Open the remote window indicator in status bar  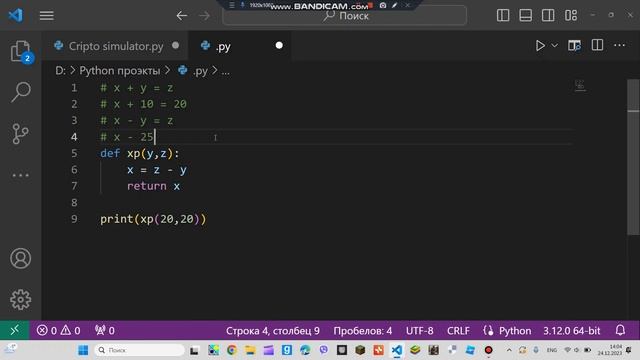click(x=14, y=330)
